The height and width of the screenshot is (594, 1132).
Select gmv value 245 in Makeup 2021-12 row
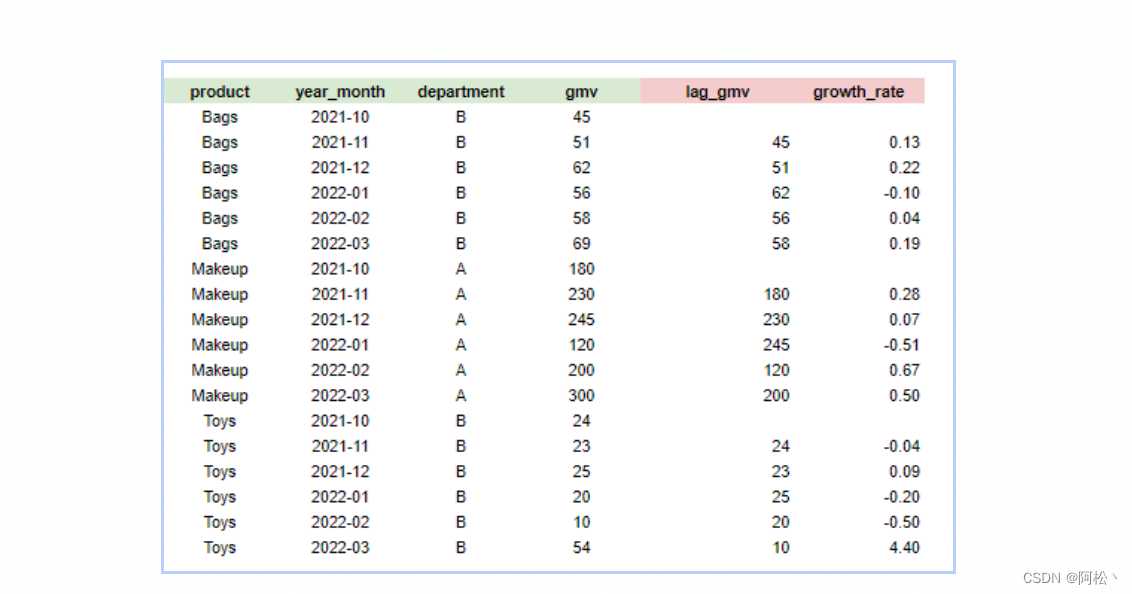[581, 320]
